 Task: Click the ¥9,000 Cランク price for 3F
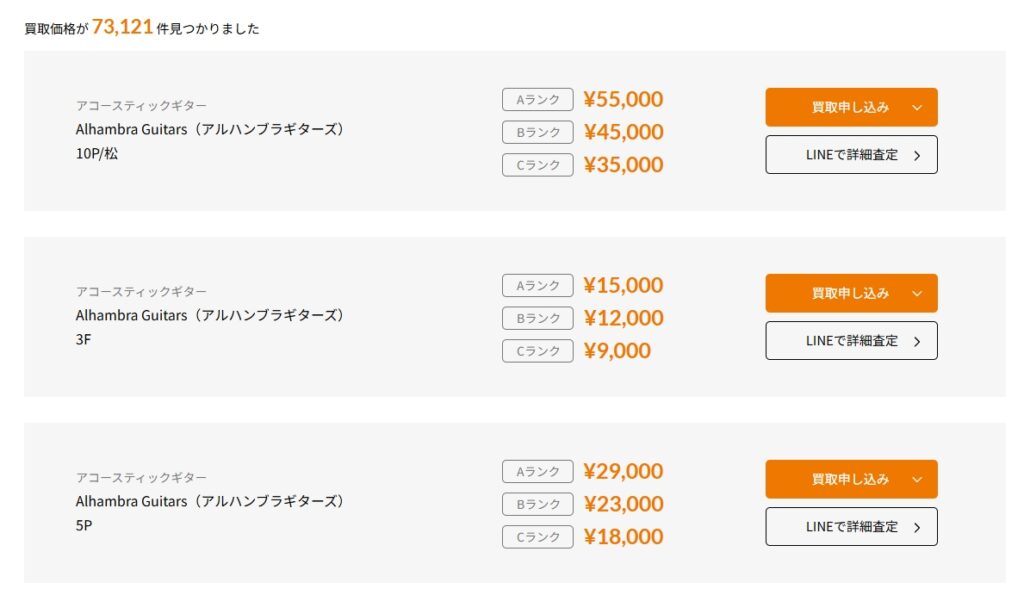tap(618, 351)
